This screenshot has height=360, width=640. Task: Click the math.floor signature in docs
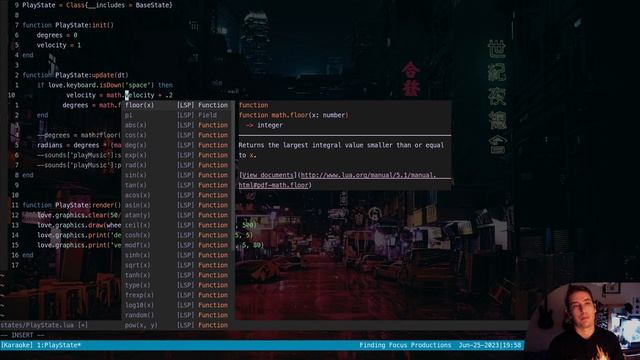[x=293, y=115]
